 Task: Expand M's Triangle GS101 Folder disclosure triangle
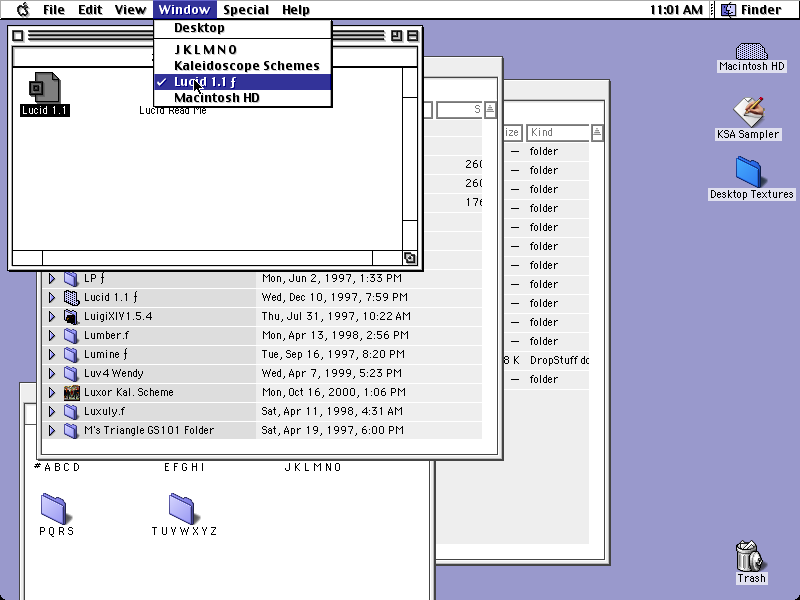pos(52,431)
